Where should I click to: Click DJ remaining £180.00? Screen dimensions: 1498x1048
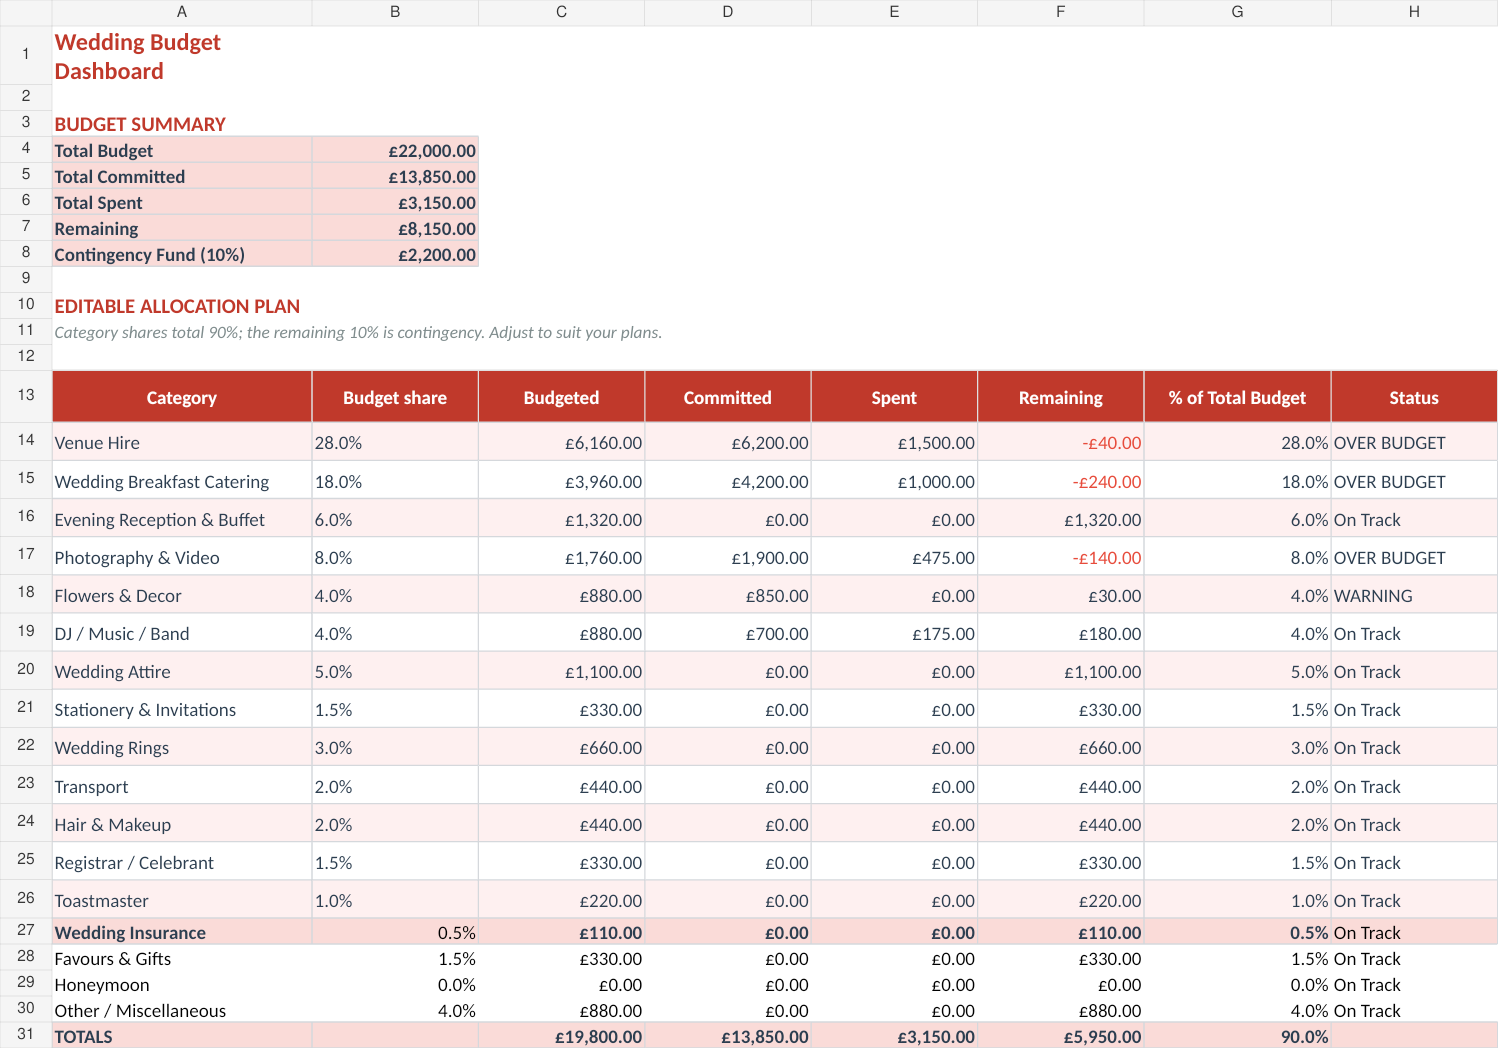pyautogui.click(x=1060, y=633)
